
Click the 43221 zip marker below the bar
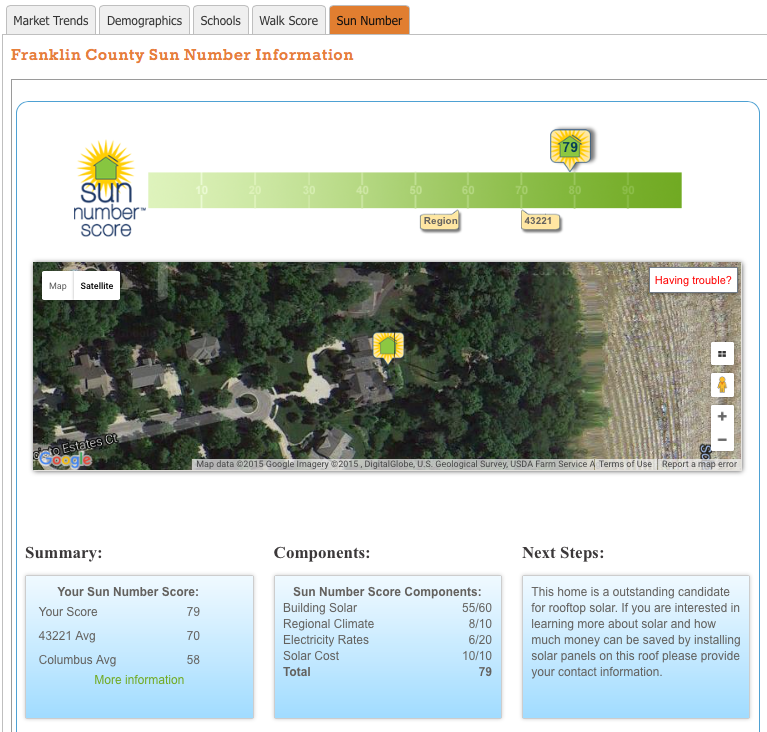540,221
